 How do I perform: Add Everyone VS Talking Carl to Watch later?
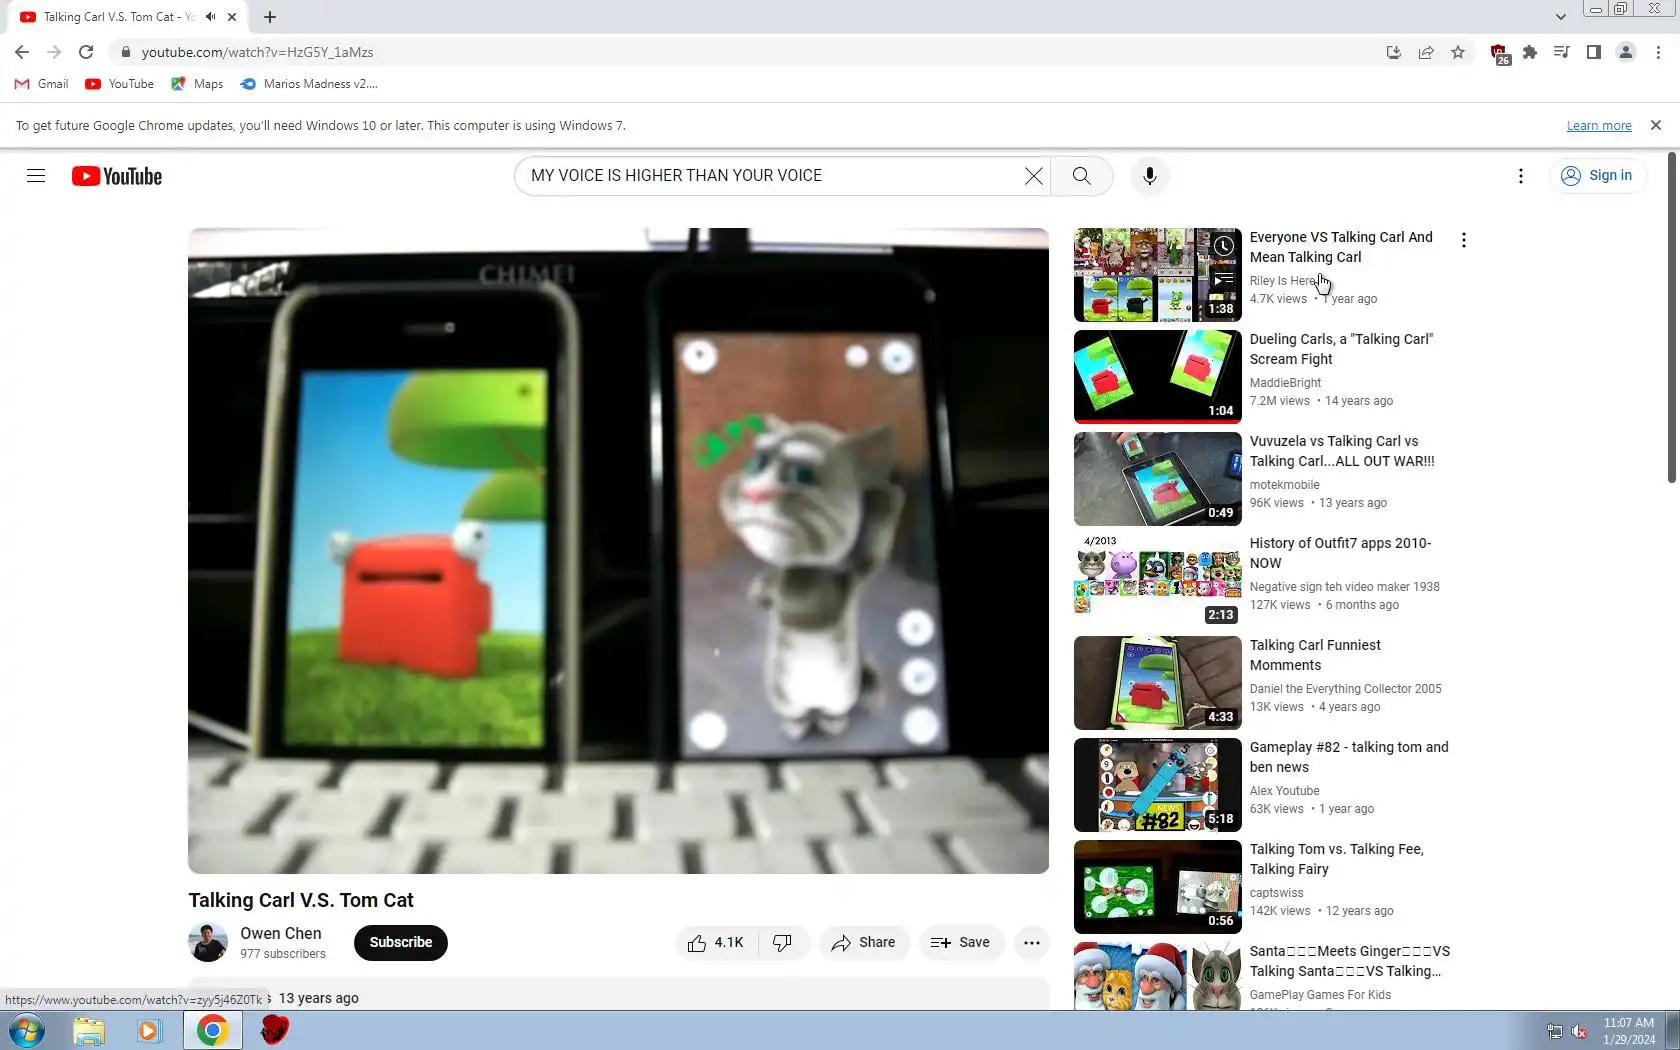click(x=1223, y=247)
